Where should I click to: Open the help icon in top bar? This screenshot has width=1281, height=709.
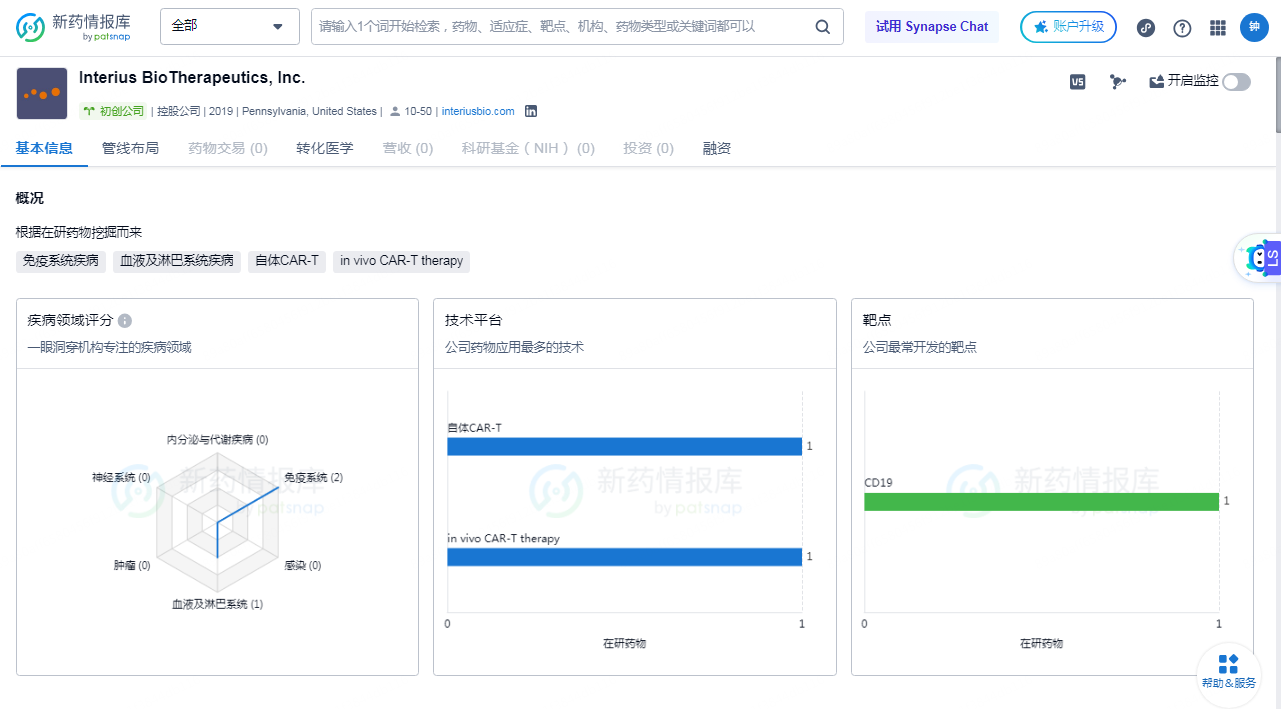1182,28
